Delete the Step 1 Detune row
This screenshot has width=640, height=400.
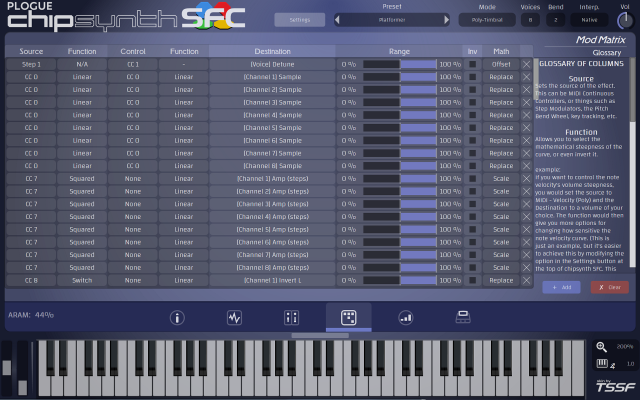click(527, 64)
